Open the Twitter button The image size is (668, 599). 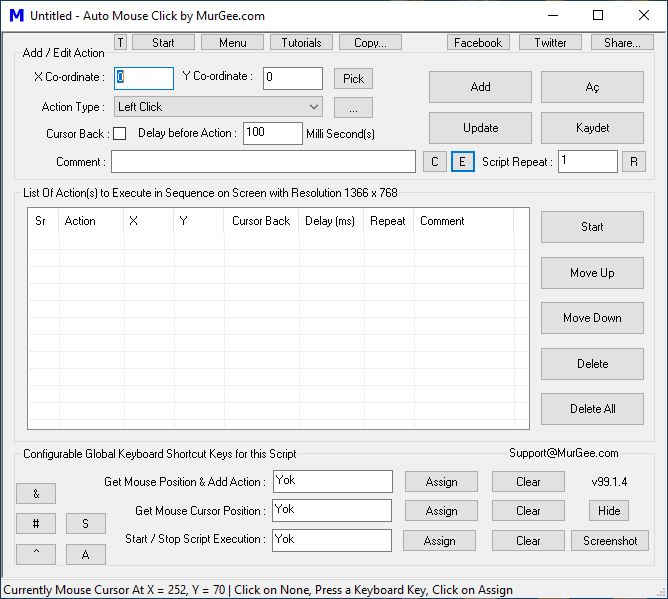click(550, 43)
